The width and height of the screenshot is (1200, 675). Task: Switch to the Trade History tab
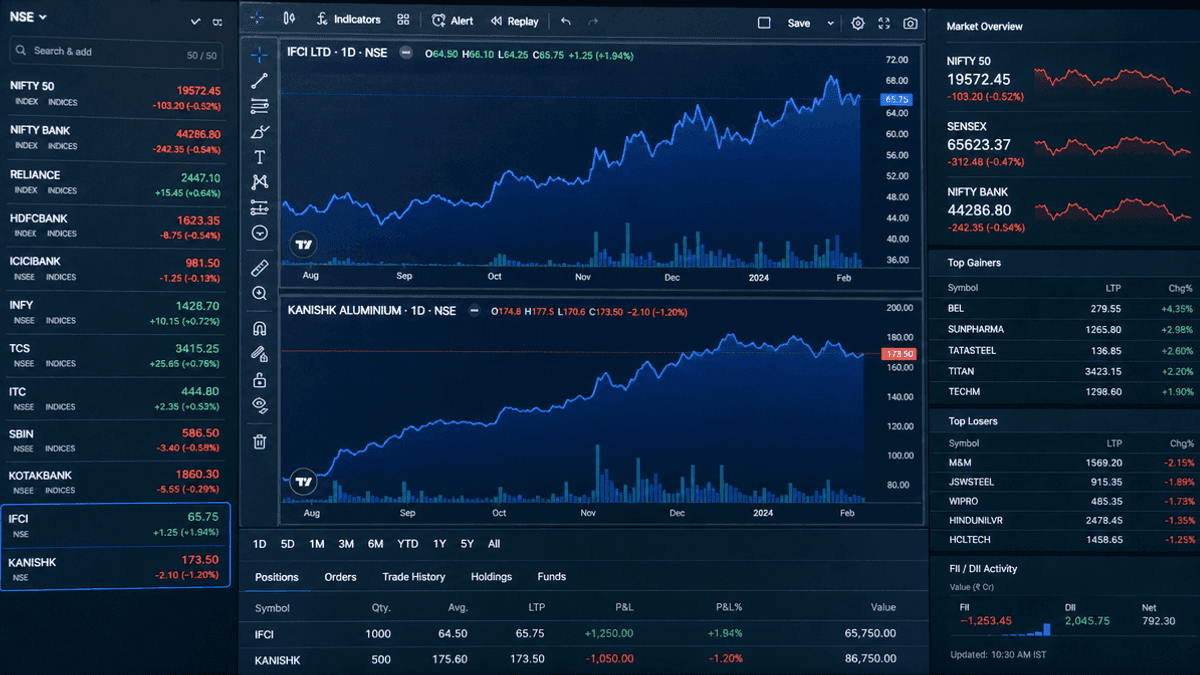(414, 577)
